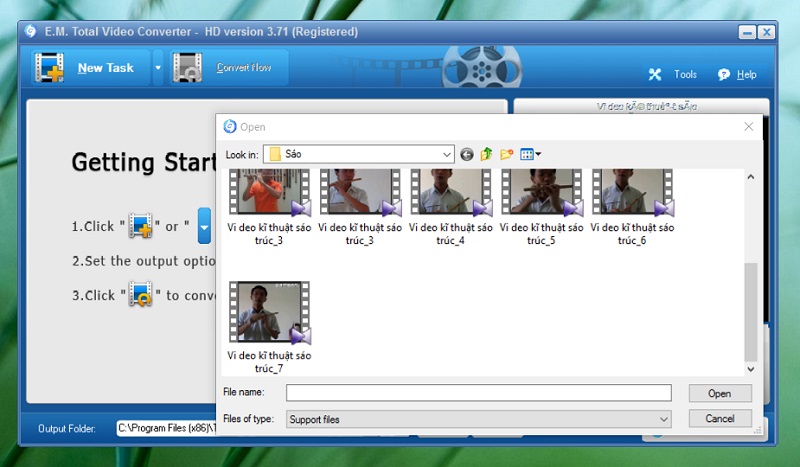Create a new folder in Sáo

tap(507, 154)
